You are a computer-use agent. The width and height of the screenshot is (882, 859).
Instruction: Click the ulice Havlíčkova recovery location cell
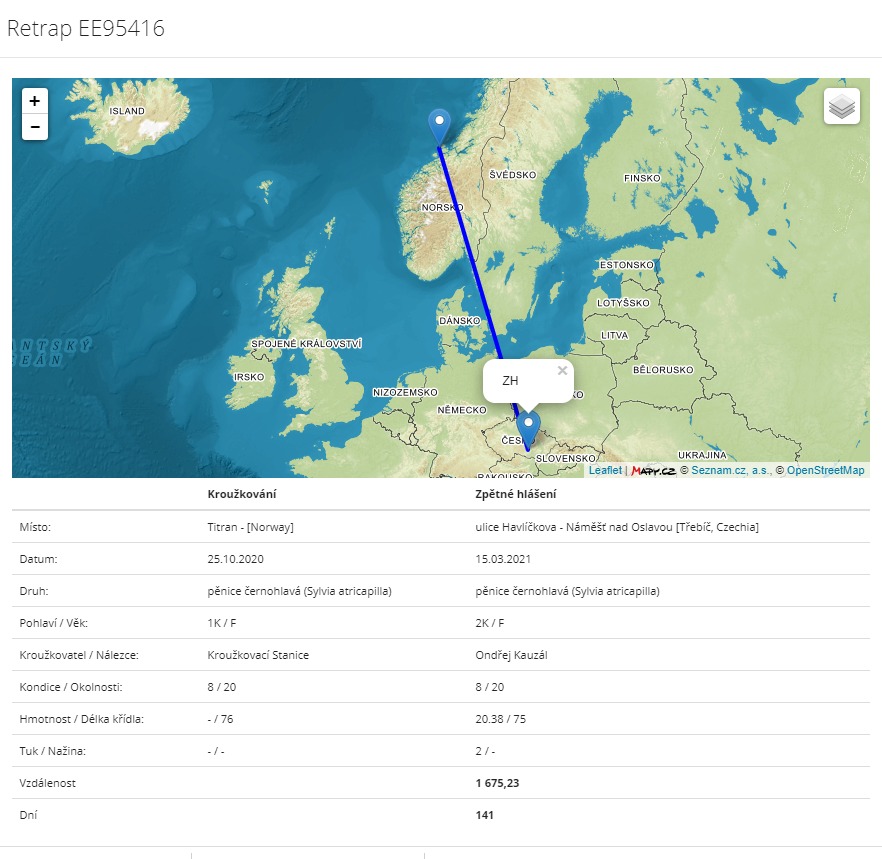617,527
